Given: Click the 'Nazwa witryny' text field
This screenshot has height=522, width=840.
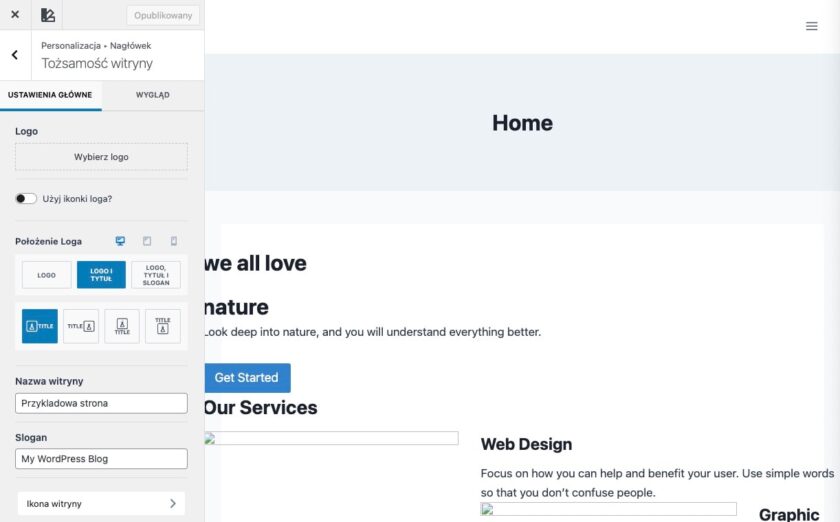Looking at the screenshot, I should [x=101, y=403].
